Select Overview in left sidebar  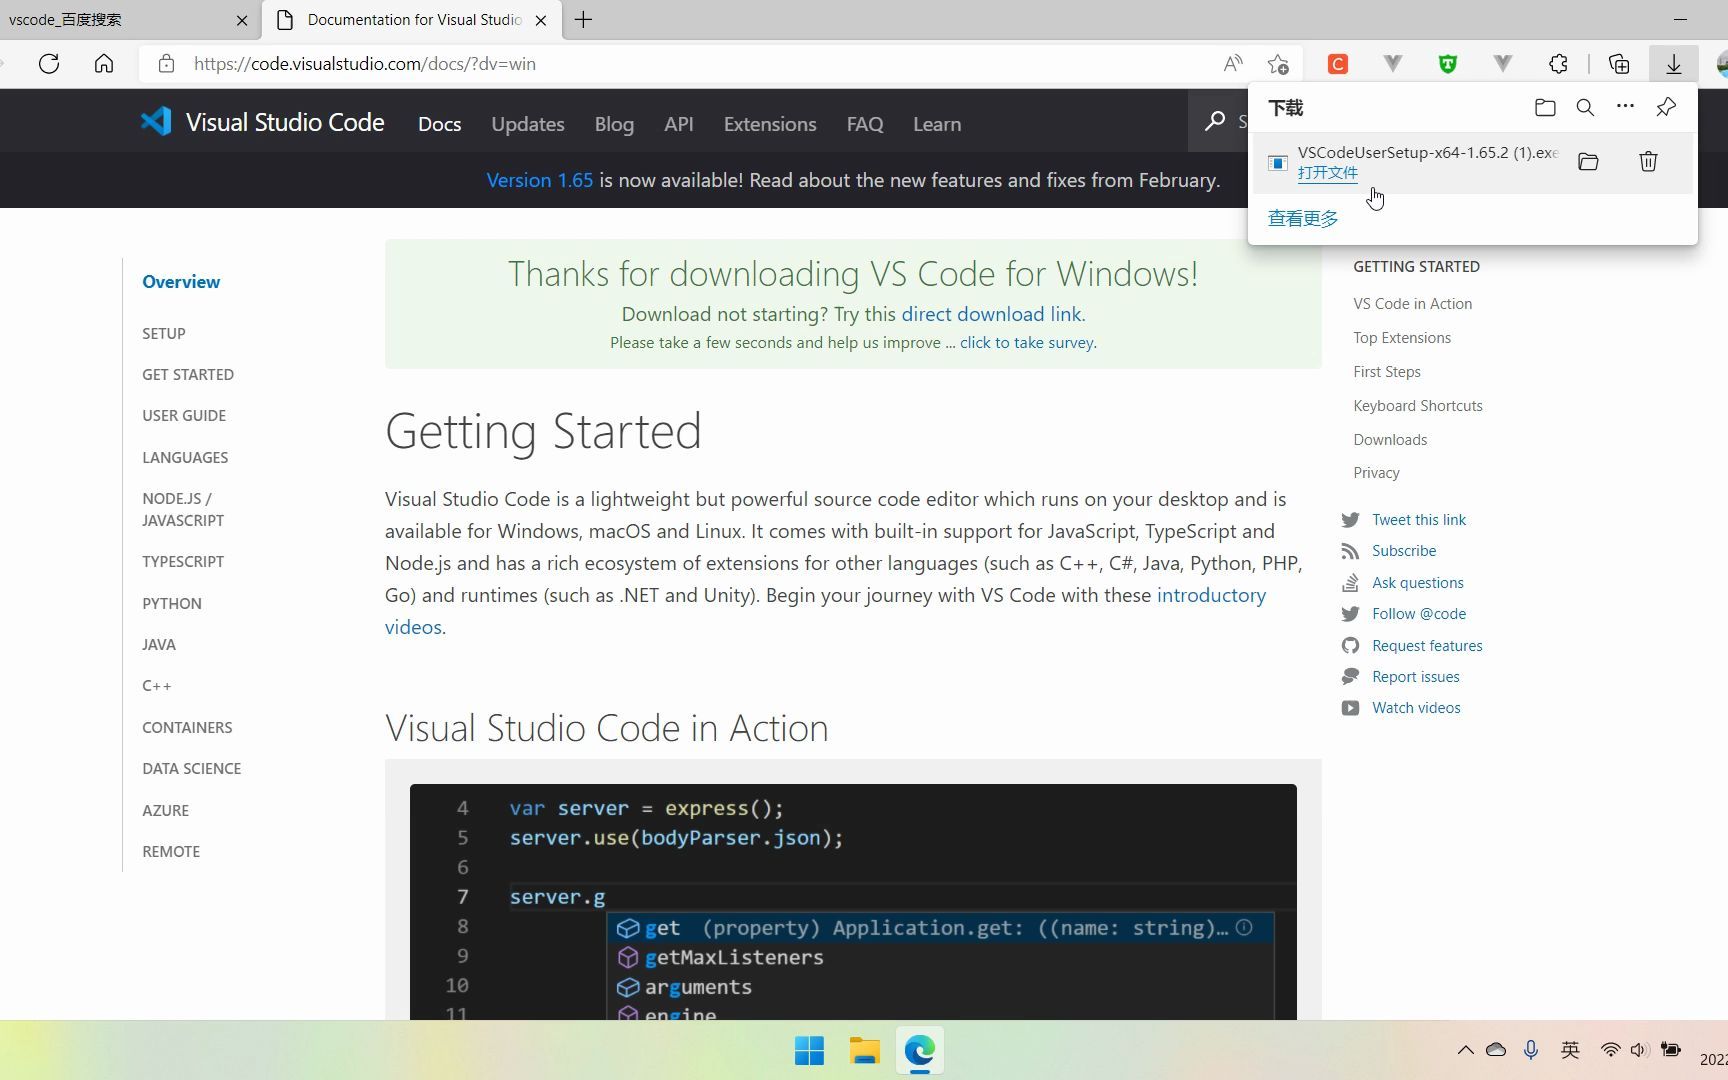(x=181, y=282)
